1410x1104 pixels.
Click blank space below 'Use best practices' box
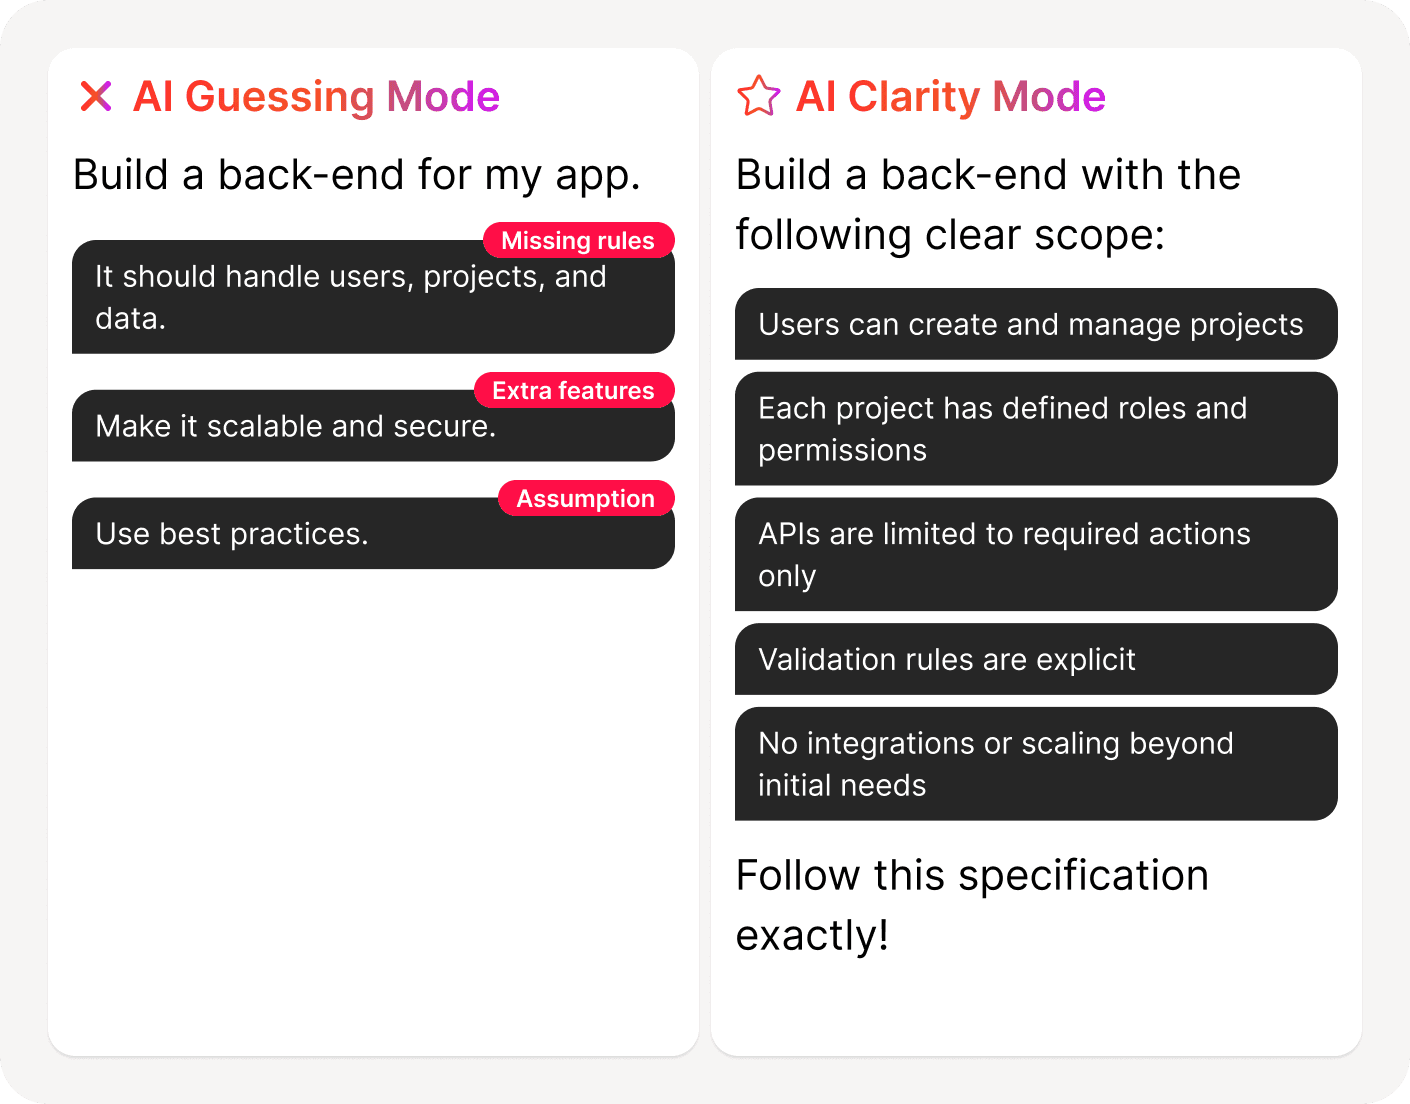(x=373, y=800)
